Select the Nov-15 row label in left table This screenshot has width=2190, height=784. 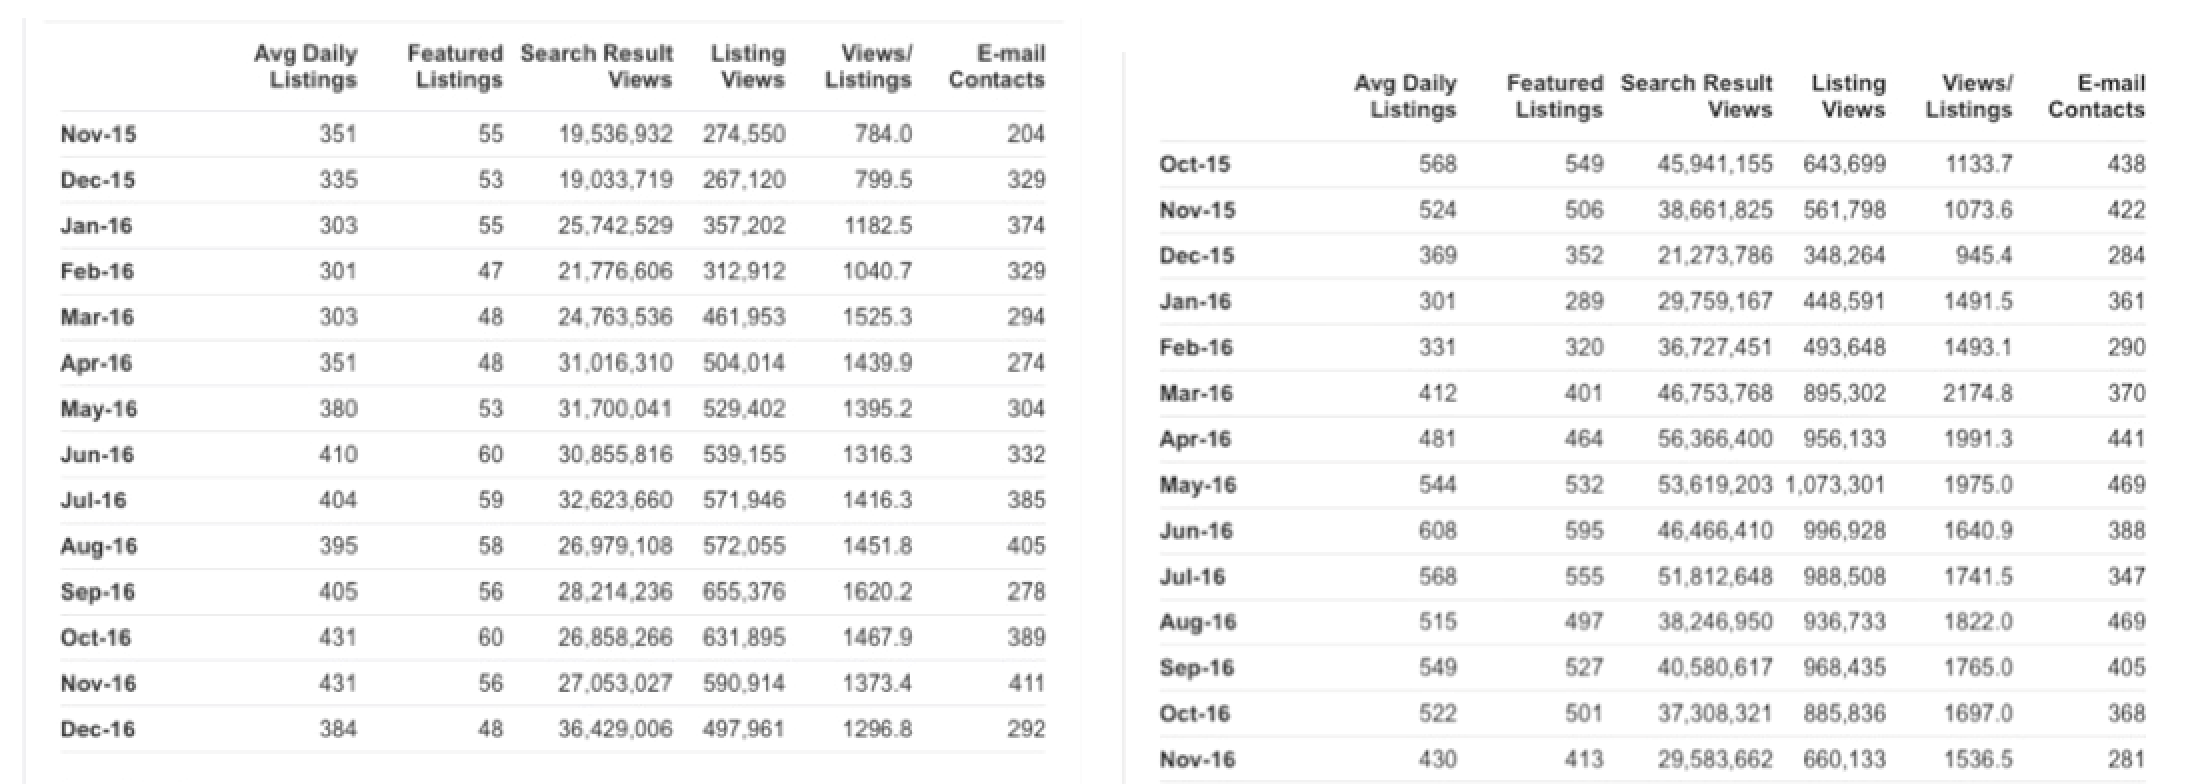(x=98, y=134)
